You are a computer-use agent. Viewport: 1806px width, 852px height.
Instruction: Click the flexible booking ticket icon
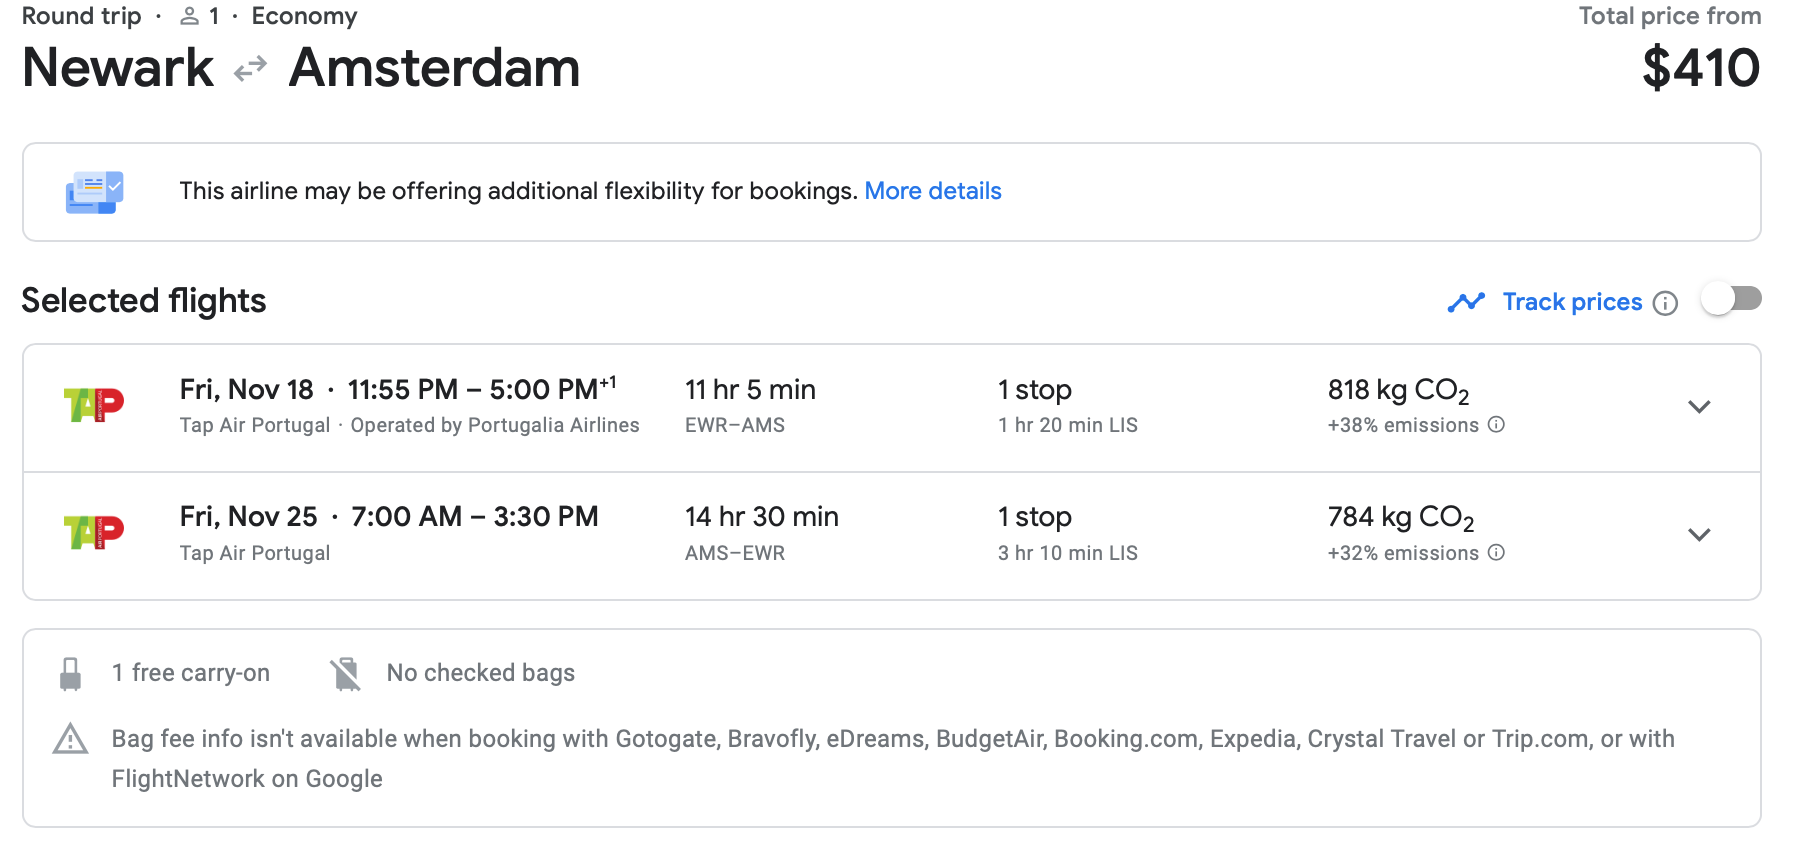[x=94, y=192]
